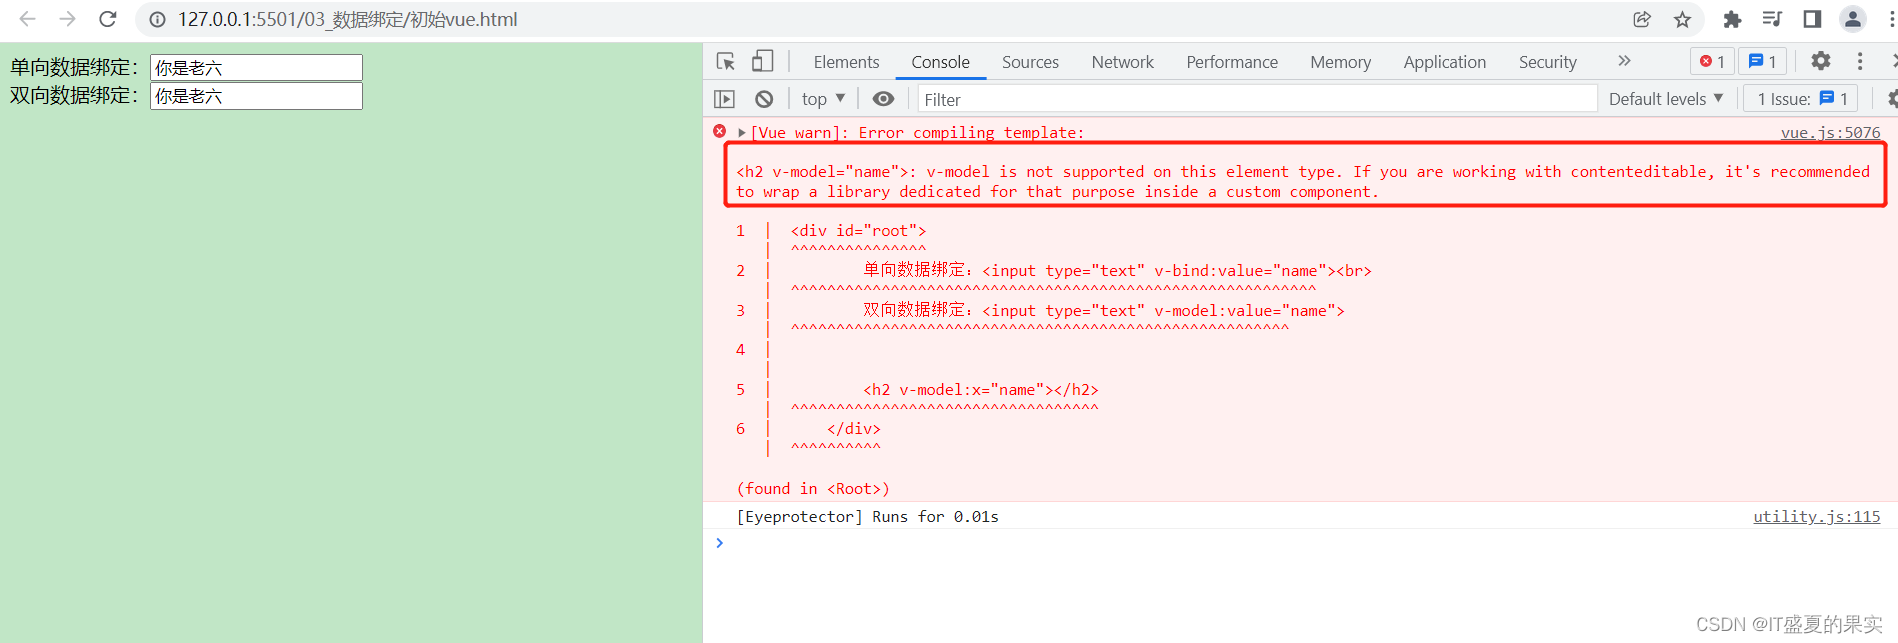Show the console sidebar panel icon
This screenshot has height=643, width=1898.
[725, 99]
